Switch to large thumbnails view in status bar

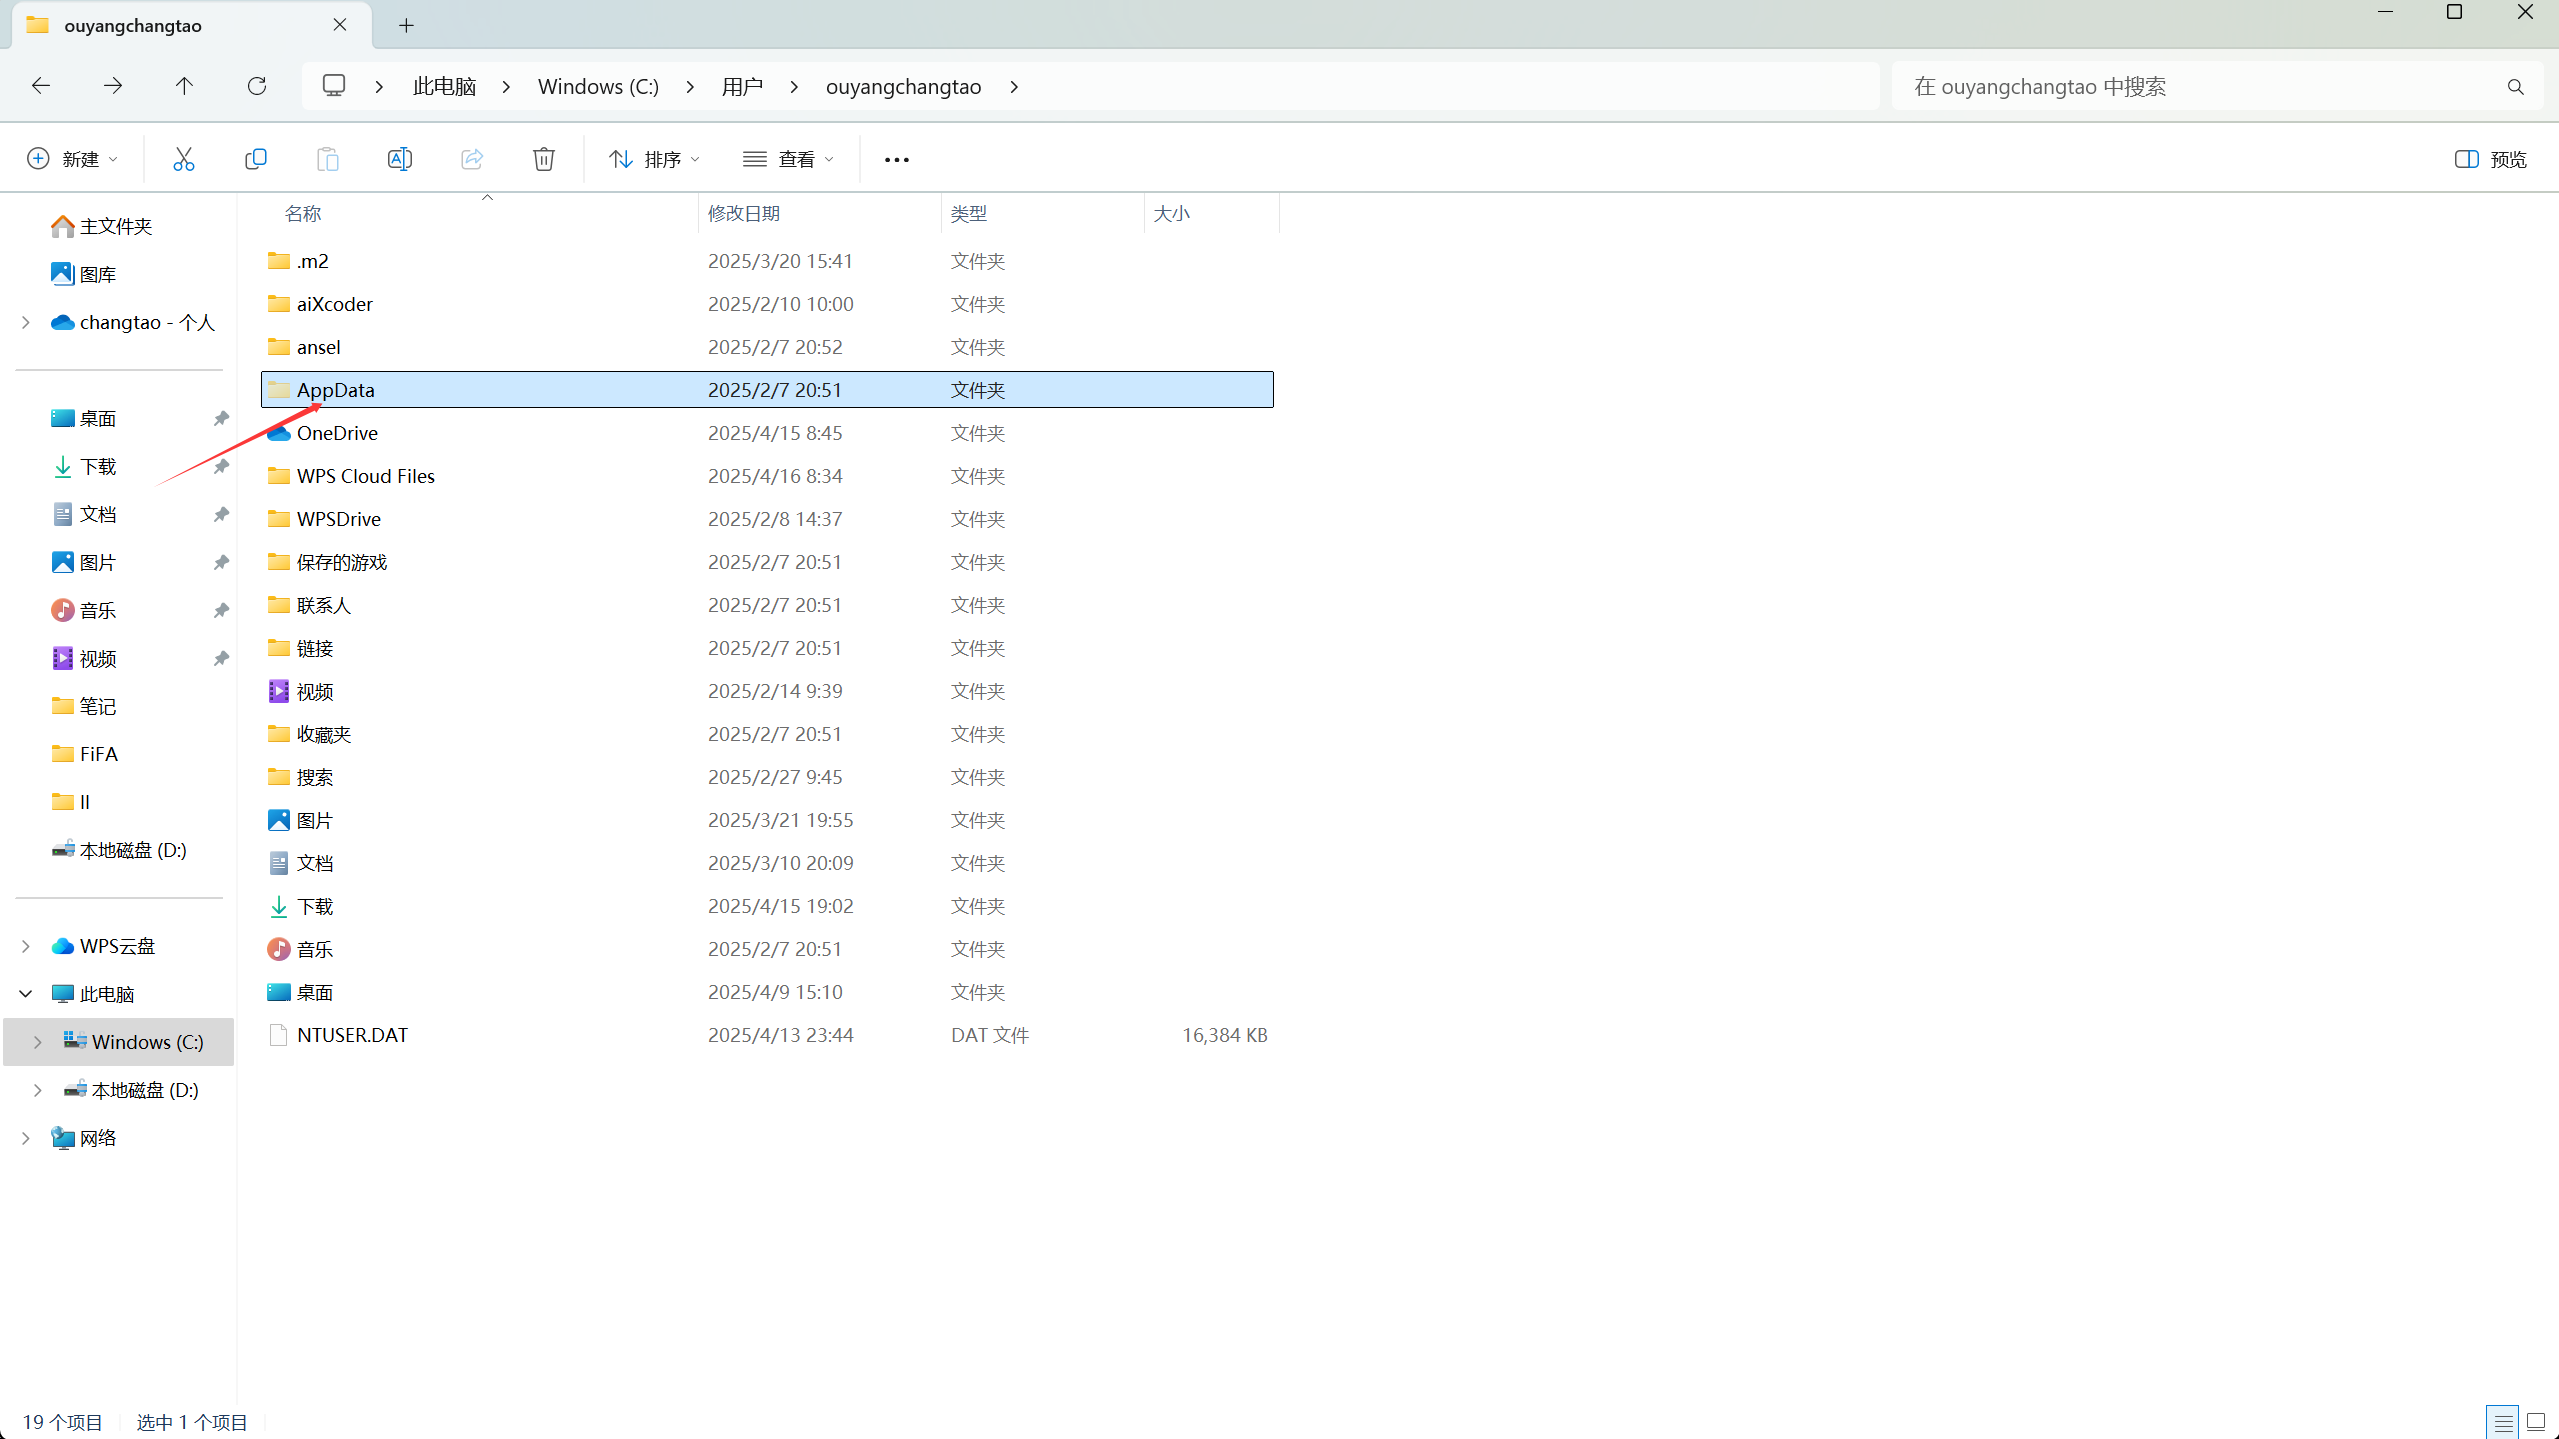pyautogui.click(x=2536, y=1421)
